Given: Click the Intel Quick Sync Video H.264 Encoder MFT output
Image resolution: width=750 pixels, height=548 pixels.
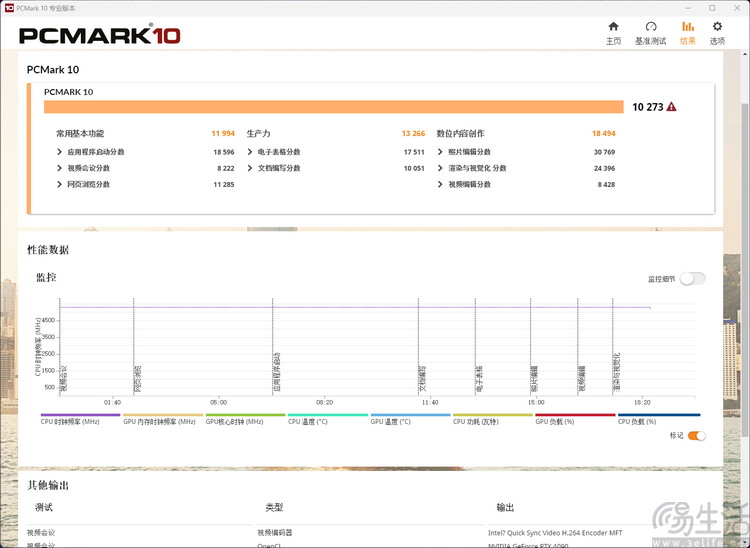Looking at the screenshot, I should coord(555,533).
